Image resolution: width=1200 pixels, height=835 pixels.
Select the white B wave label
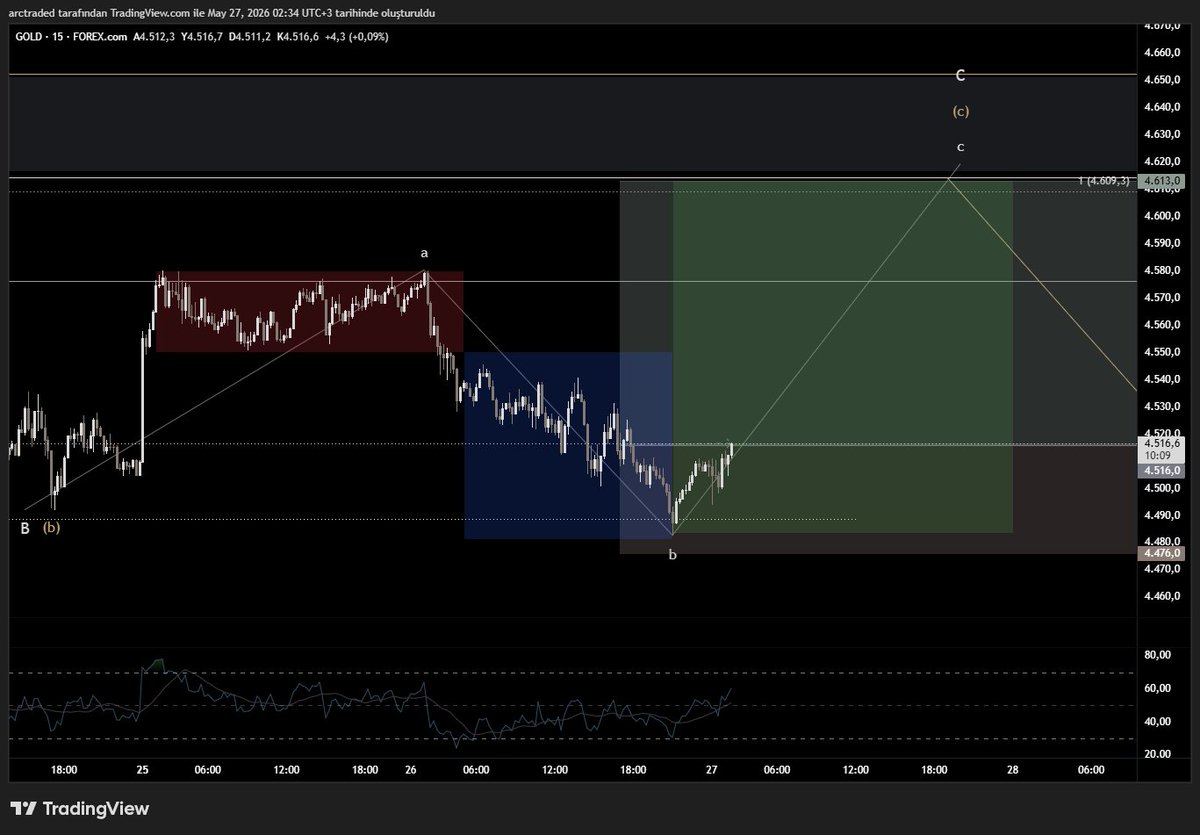25,528
